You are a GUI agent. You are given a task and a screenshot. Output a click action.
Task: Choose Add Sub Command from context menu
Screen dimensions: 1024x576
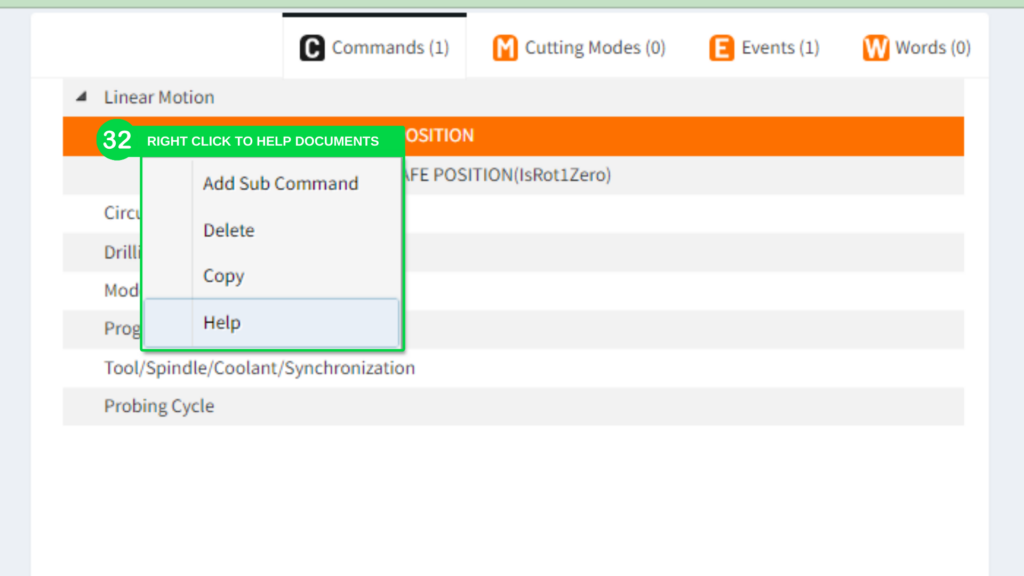[280, 184]
